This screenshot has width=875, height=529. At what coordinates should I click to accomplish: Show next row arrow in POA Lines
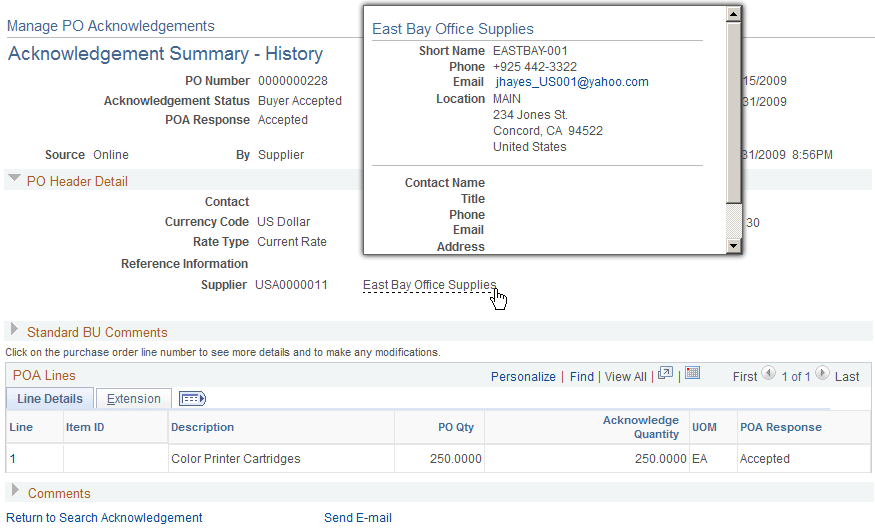pyautogui.click(x=822, y=373)
